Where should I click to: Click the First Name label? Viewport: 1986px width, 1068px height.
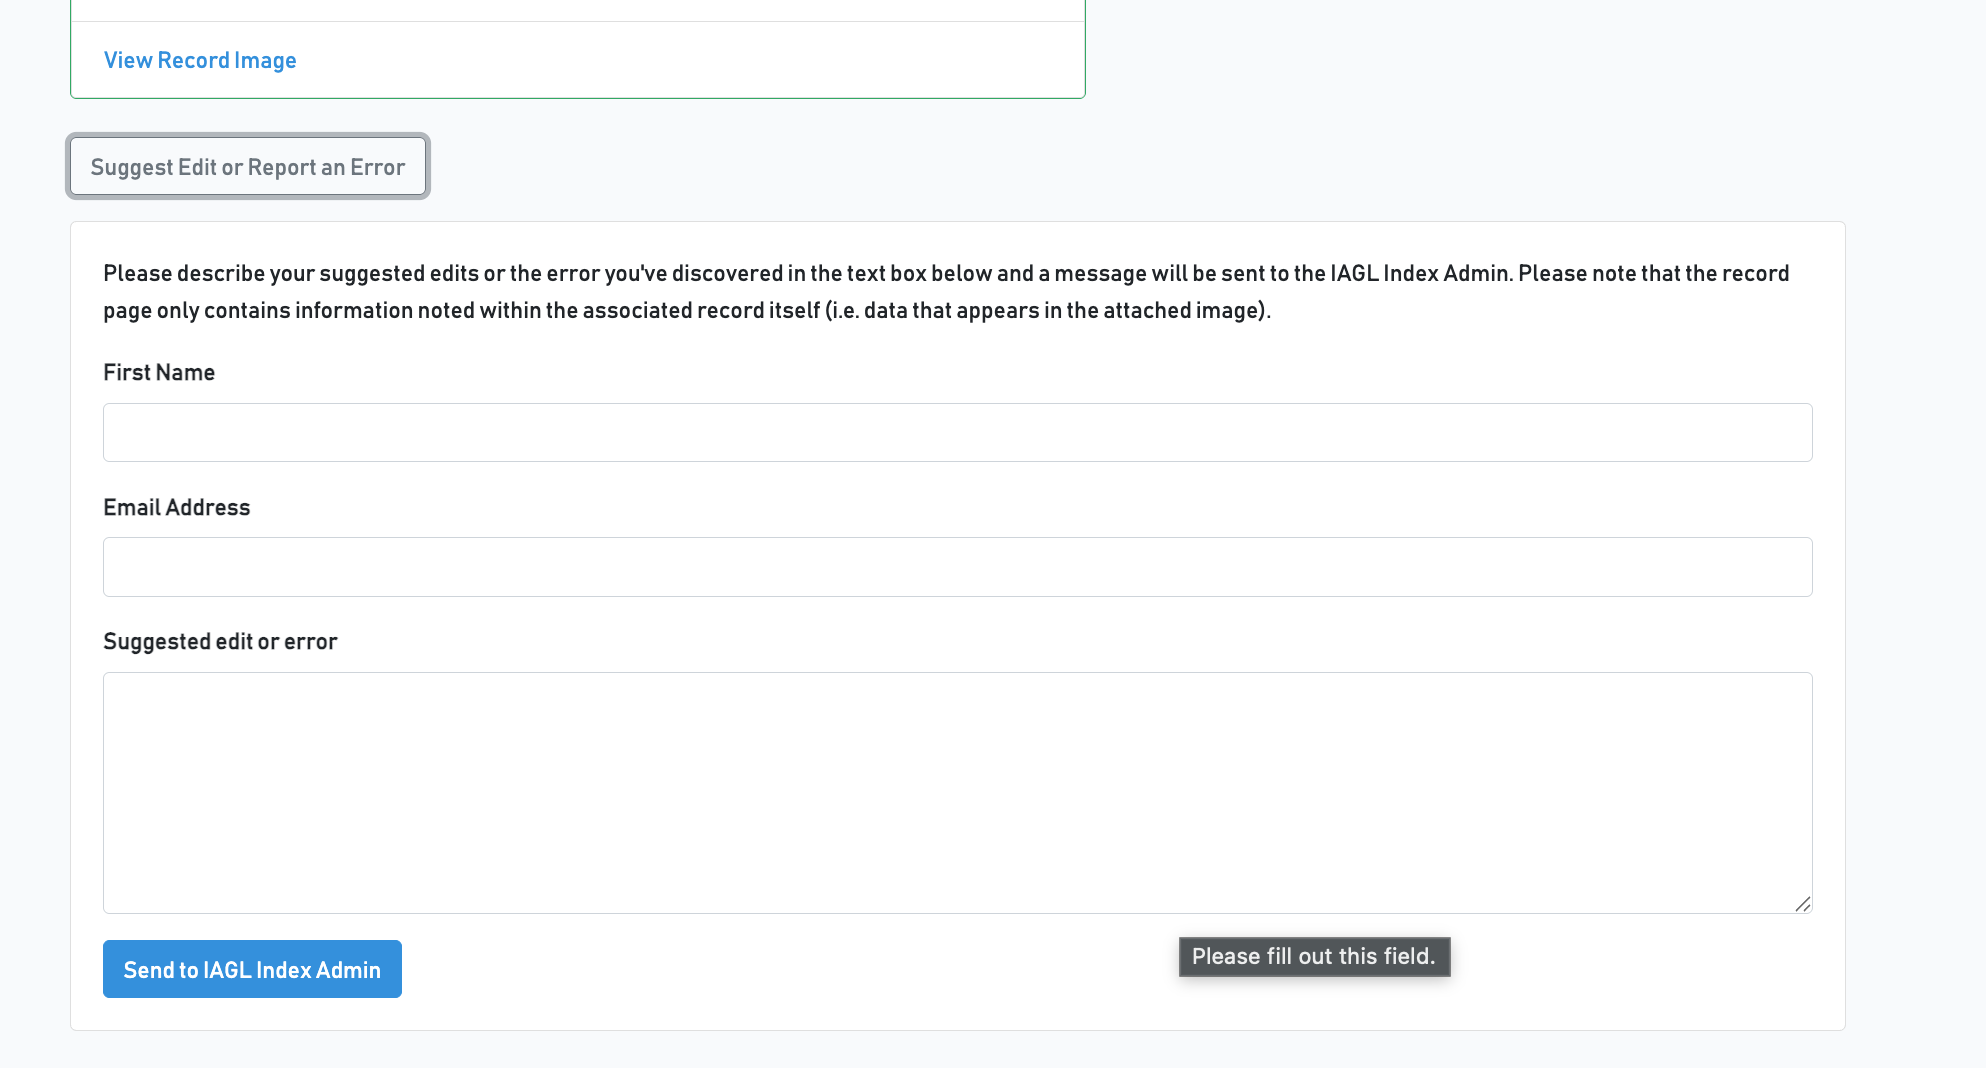[x=159, y=372]
